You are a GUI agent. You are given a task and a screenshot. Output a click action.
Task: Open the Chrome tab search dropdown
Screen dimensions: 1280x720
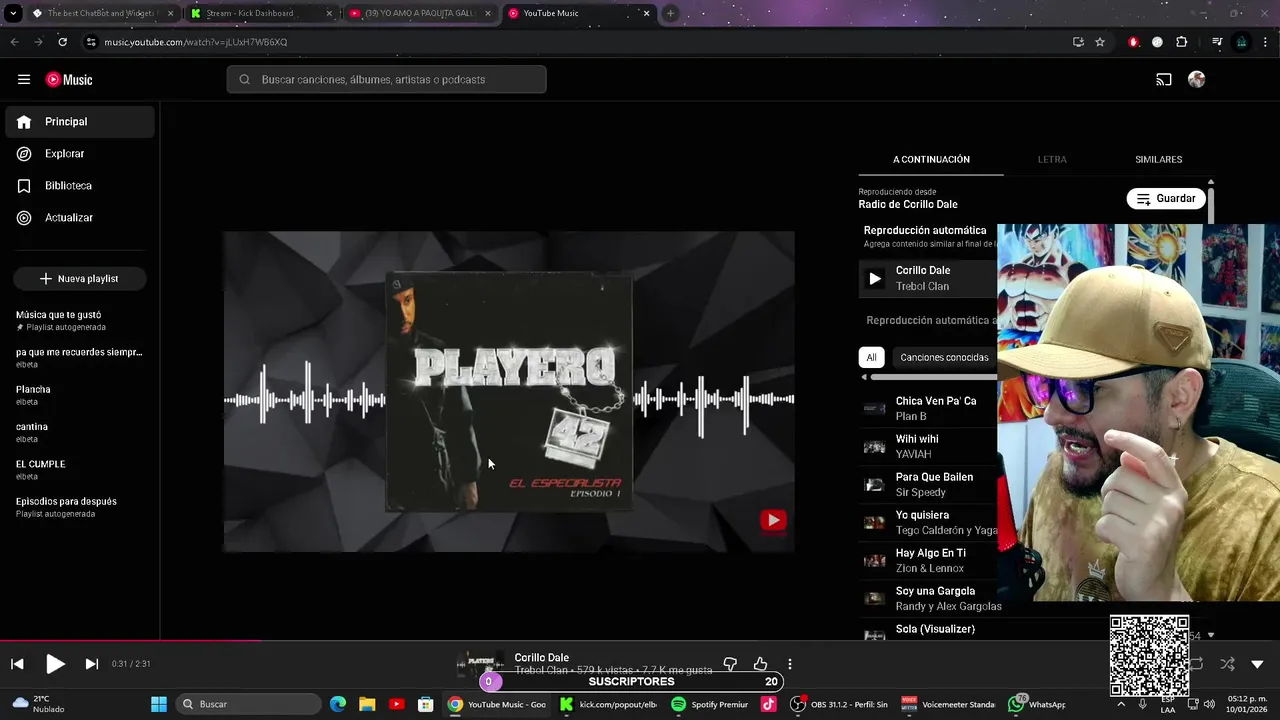coord(13,13)
